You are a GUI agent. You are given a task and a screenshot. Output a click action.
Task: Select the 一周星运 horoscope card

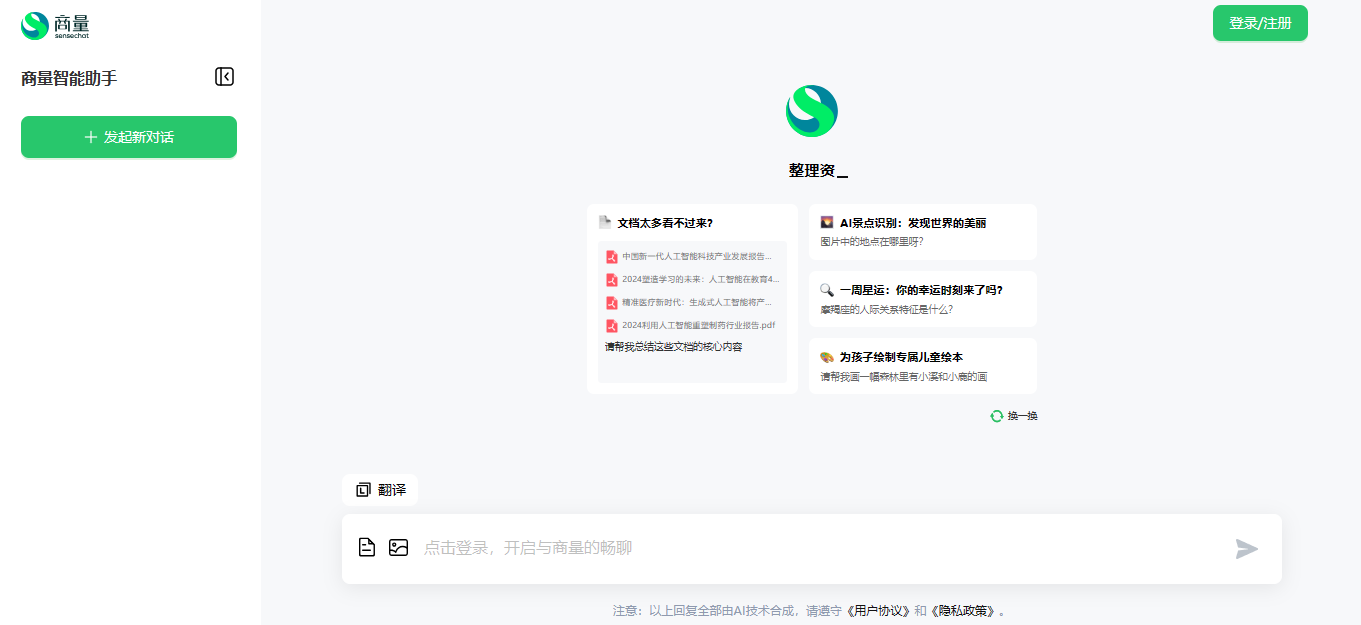point(922,298)
